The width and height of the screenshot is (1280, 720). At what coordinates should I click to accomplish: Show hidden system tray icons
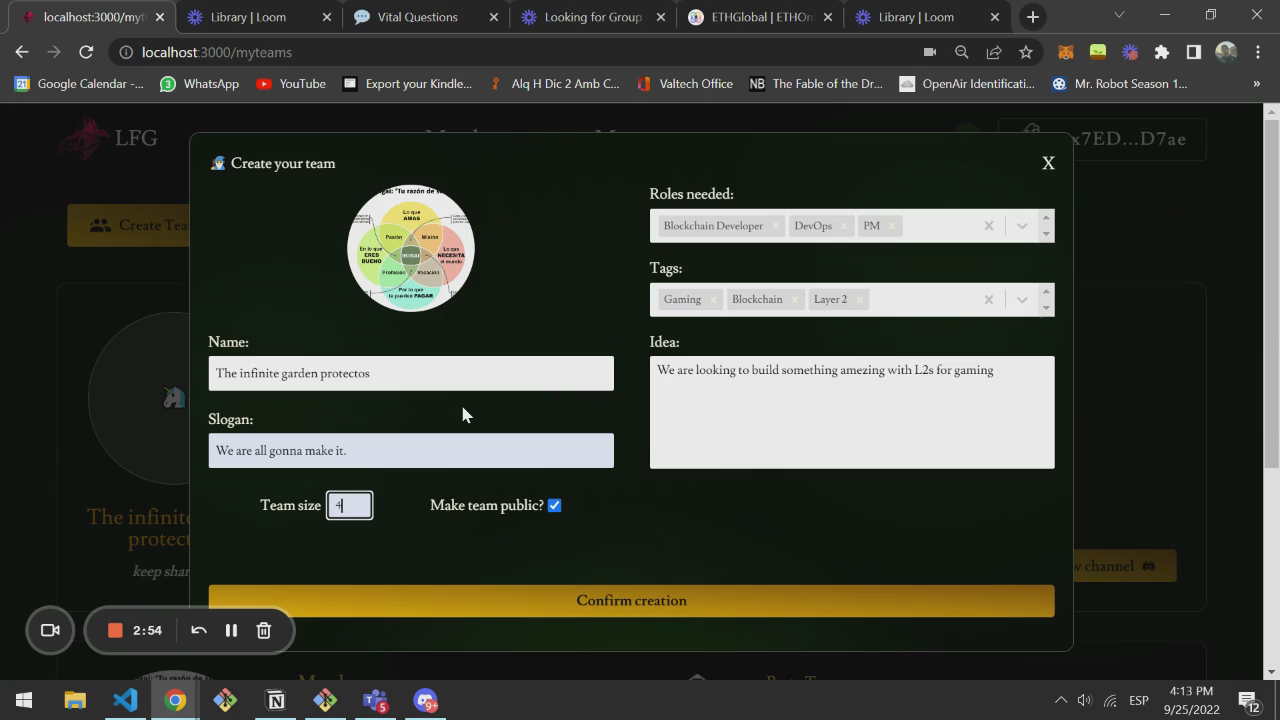click(1061, 700)
